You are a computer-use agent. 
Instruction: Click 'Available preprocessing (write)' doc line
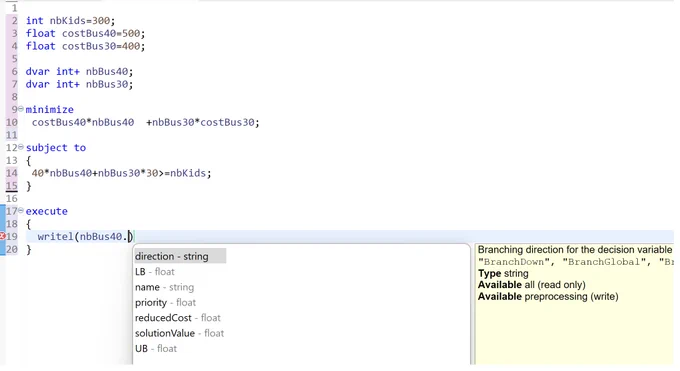coord(548,297)
